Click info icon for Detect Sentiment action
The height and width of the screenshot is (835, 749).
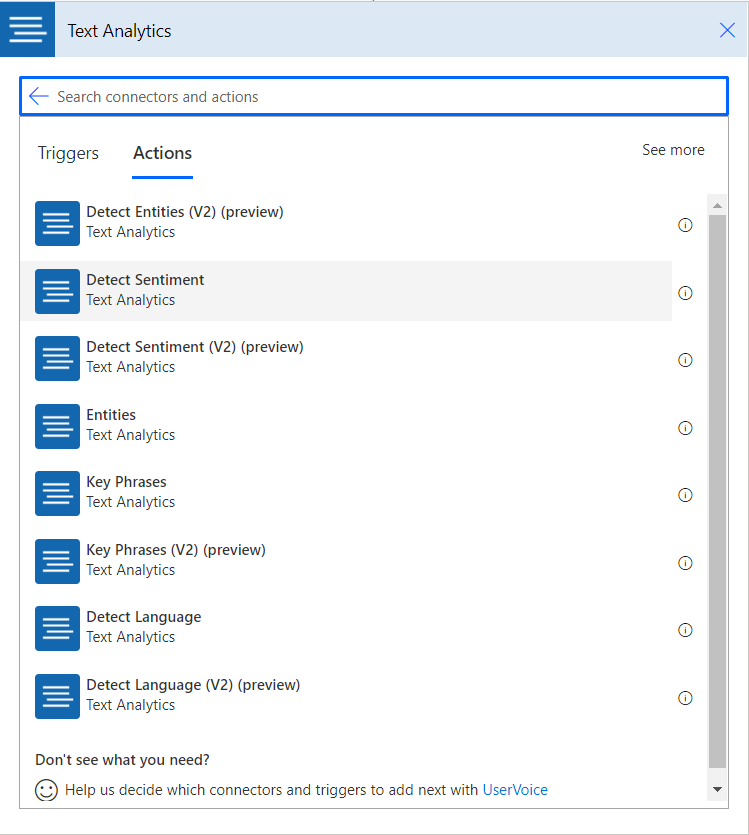click(x=685, y=293)
